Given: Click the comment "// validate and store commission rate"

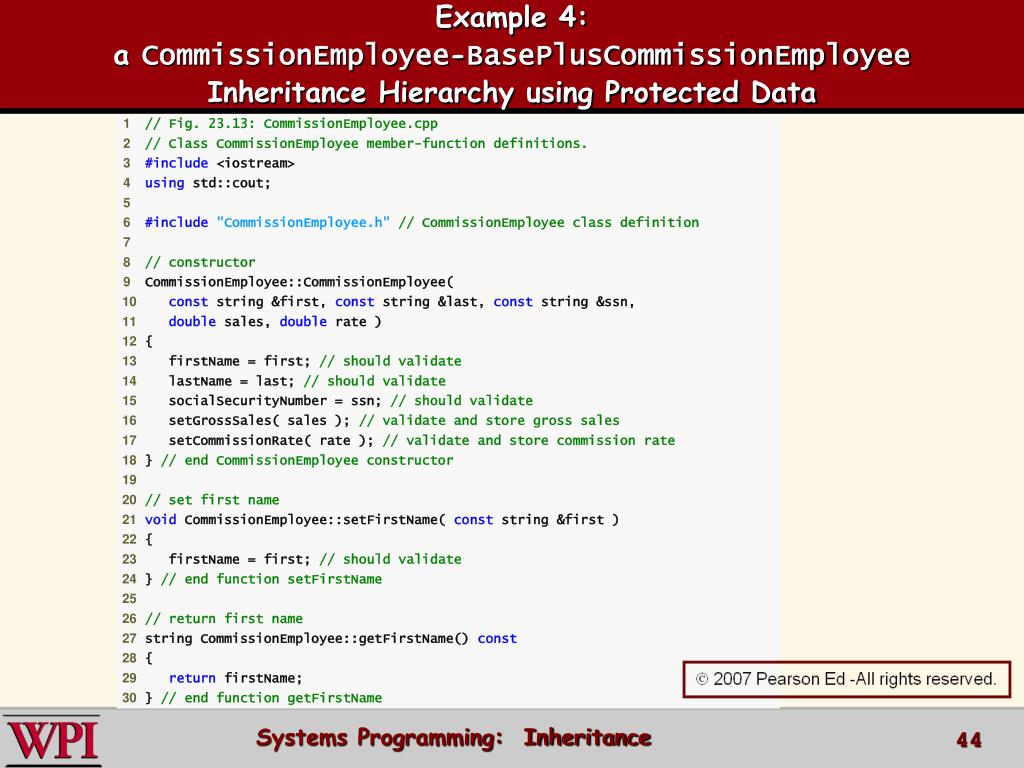Looking at the screenshot, I should 529,440.
